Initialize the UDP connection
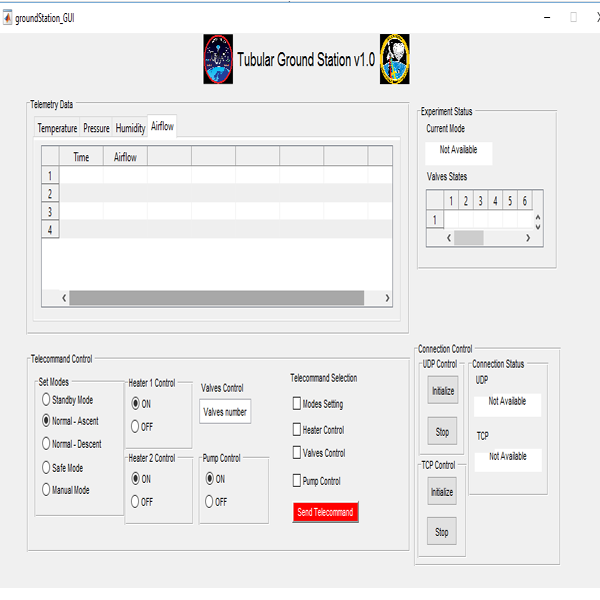The height and width of the screenshot is (600, 600). 442,391
